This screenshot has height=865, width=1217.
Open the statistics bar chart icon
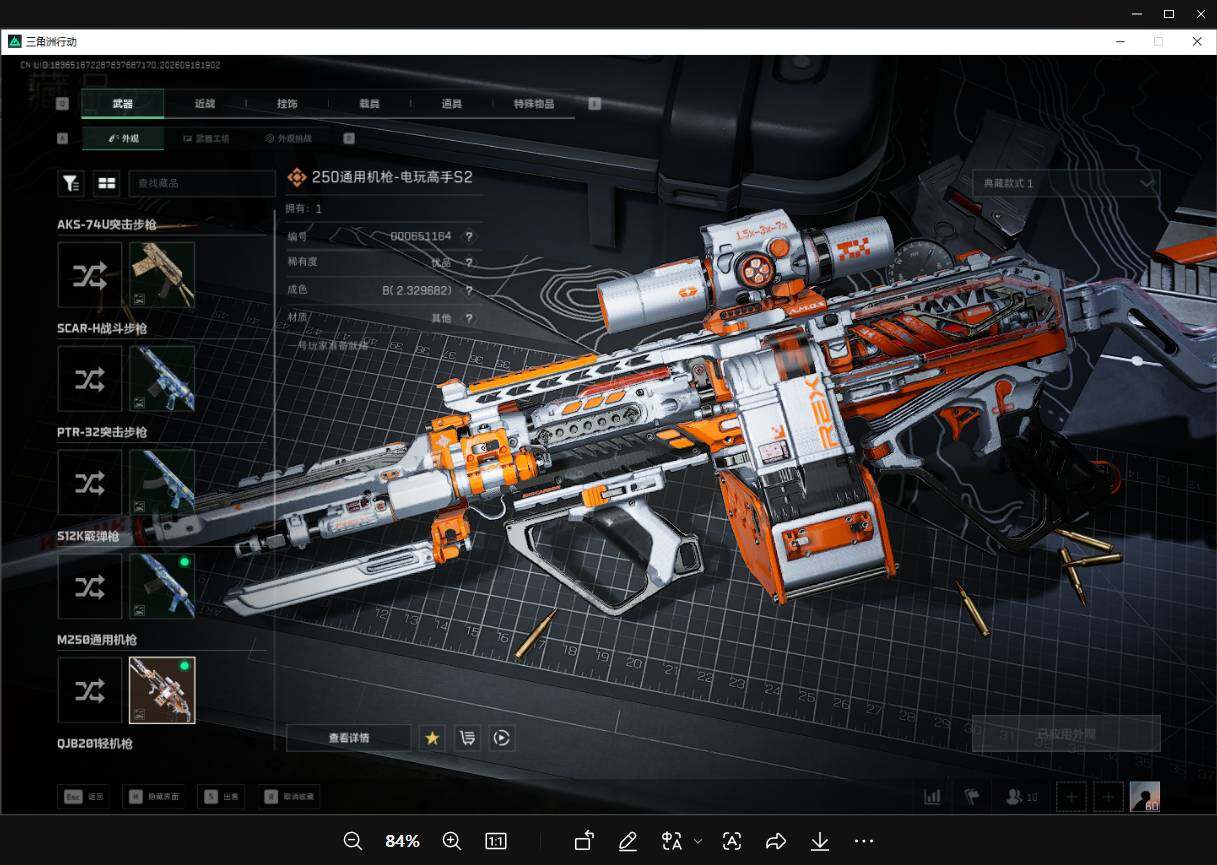[933, 797]
